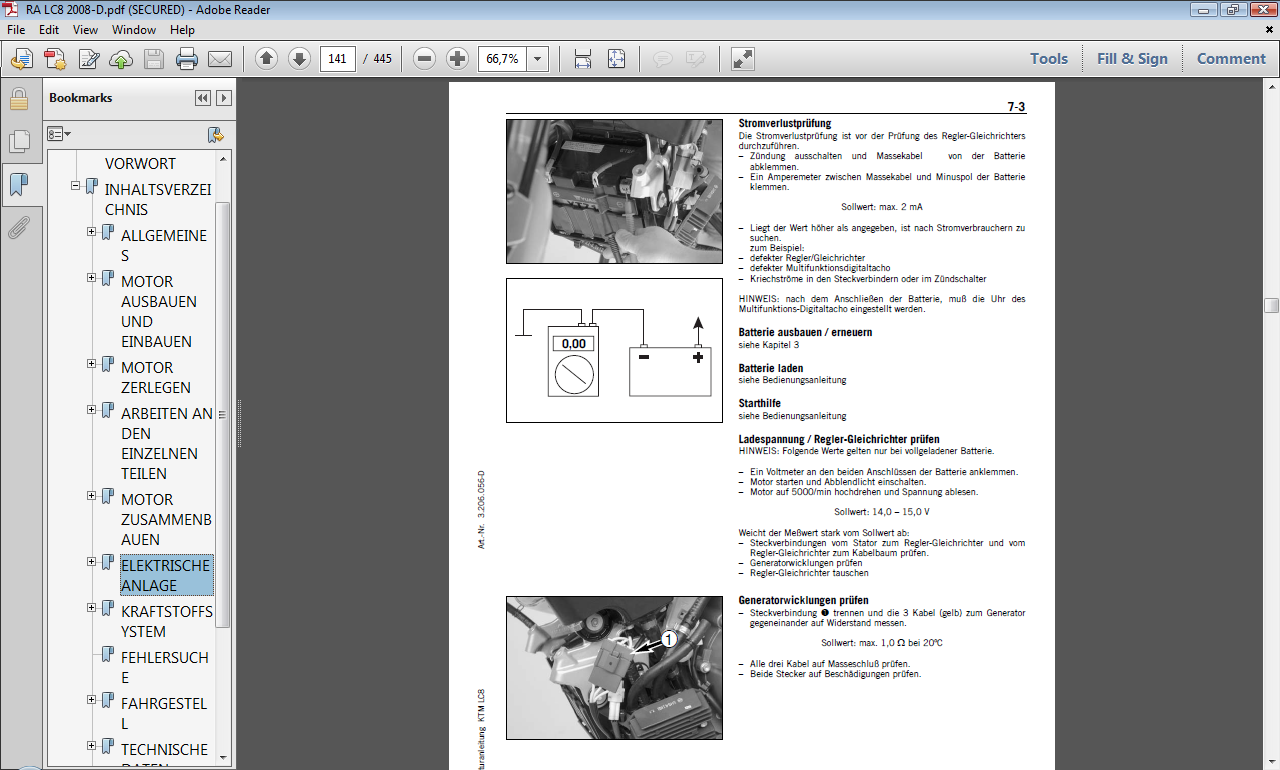
Task: Expand the ELEKTRISCHE ANLAGE bookmark
Action: click(x=92, y=562)
